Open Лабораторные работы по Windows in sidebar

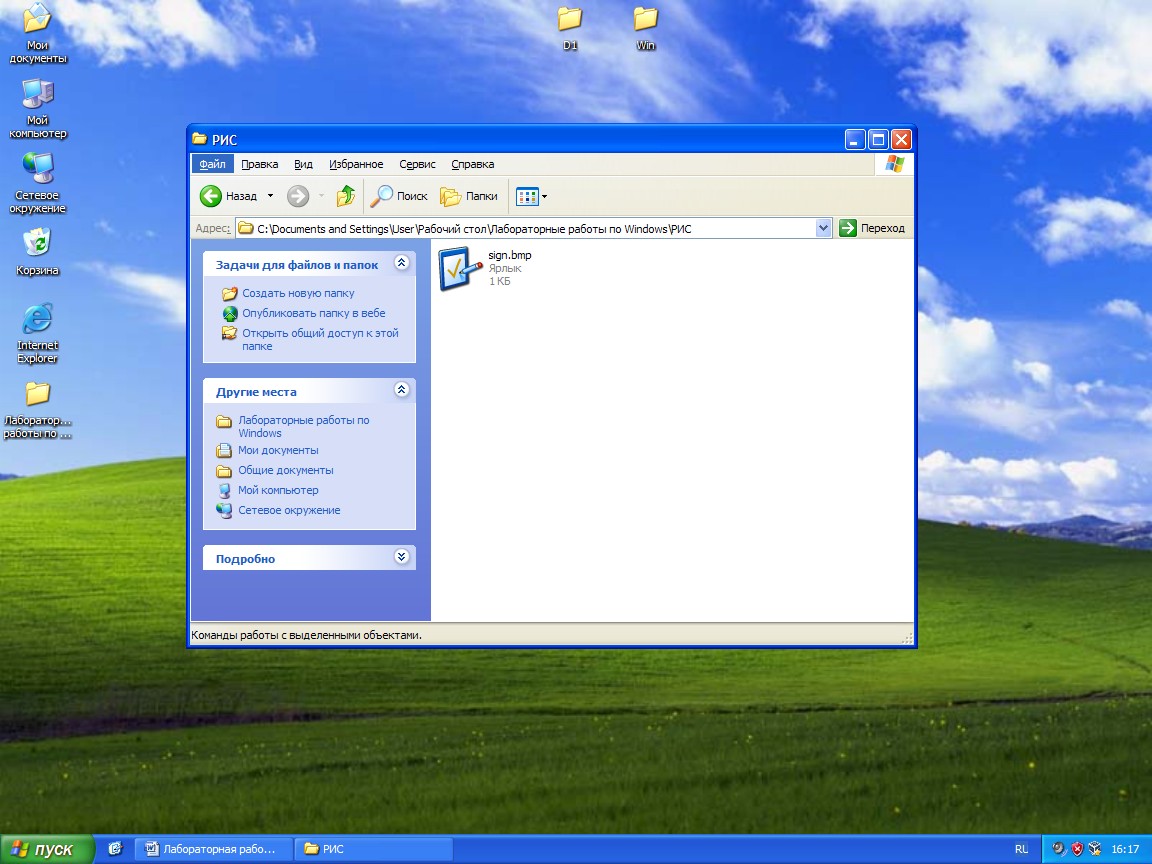303,426
